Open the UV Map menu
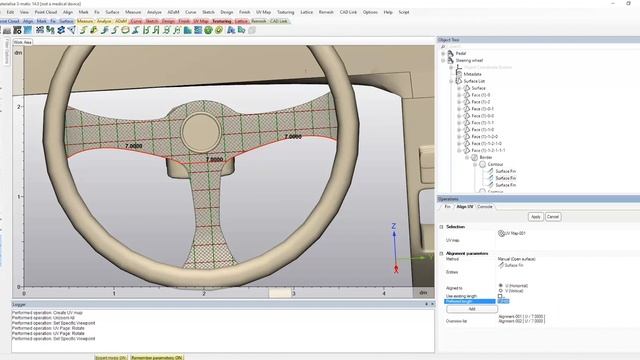The height and width of the screenshot is (360, 640). pos(264,12)
